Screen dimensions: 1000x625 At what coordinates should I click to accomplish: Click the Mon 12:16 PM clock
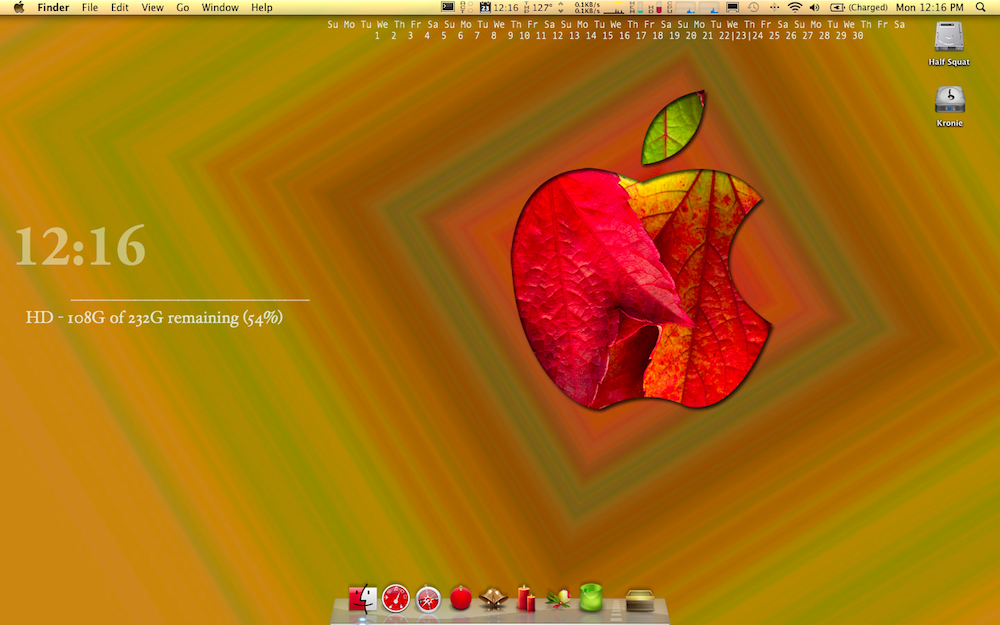[x=929, y=7]
